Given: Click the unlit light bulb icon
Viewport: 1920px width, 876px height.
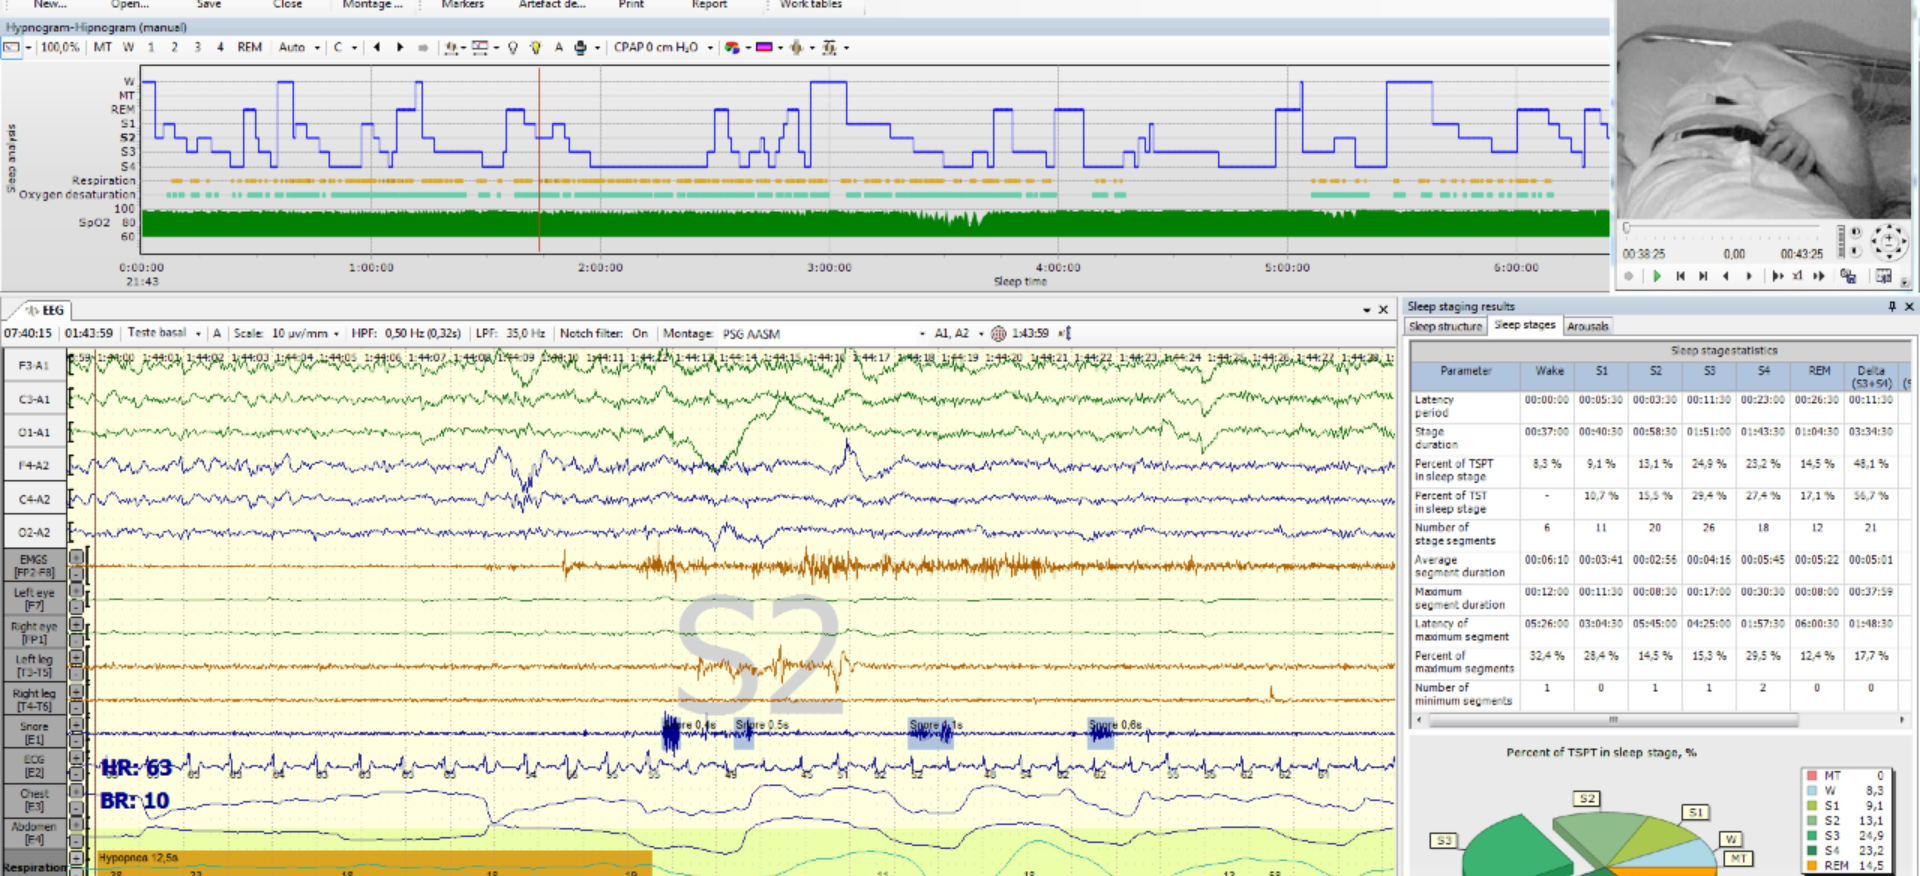Looking at the screenshot, I should pyautogui.click(x=513, y=47).
